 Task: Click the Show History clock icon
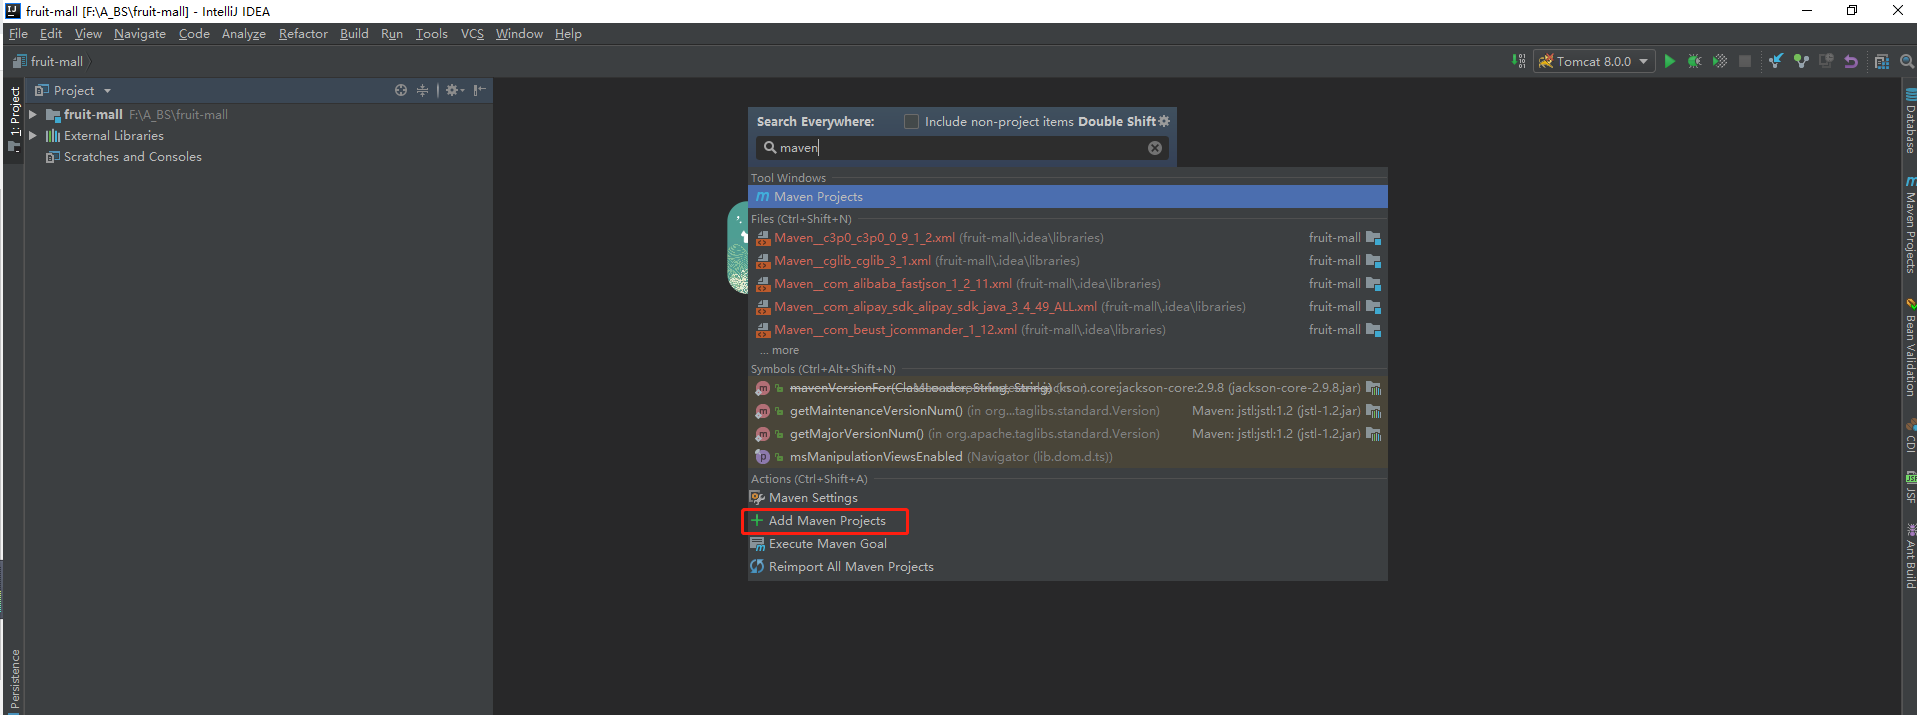tap(1826, 61)
